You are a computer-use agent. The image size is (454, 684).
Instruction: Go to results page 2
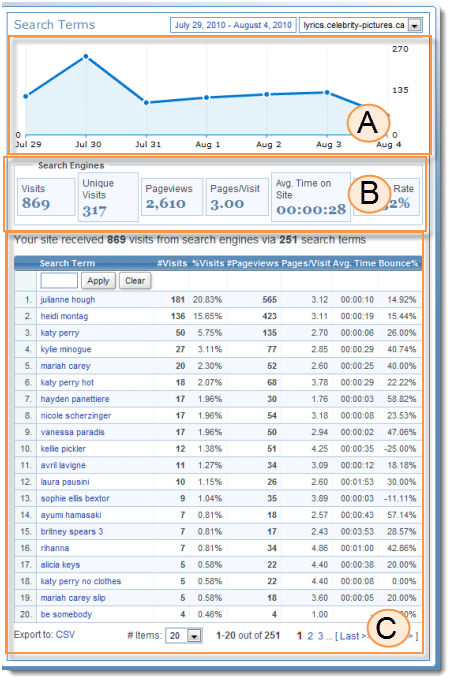(310, 636)
